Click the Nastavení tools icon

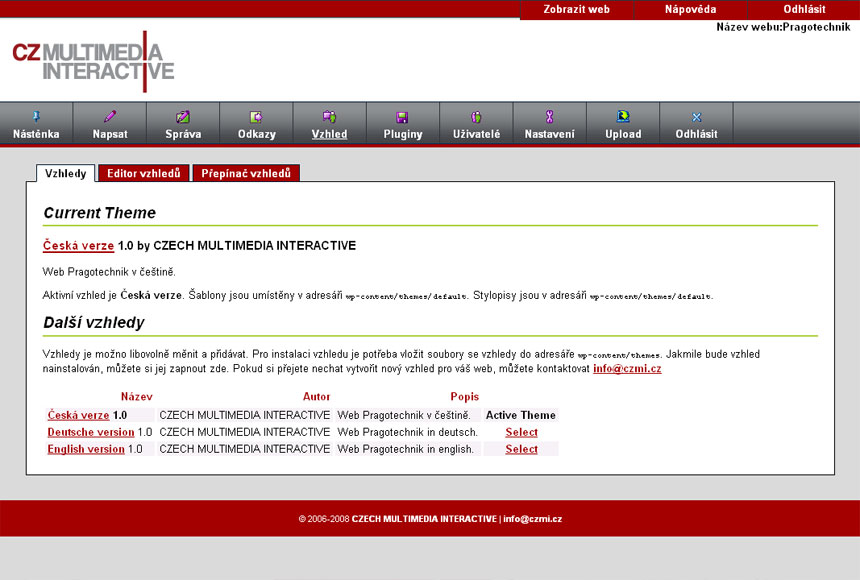pos(550,116)
